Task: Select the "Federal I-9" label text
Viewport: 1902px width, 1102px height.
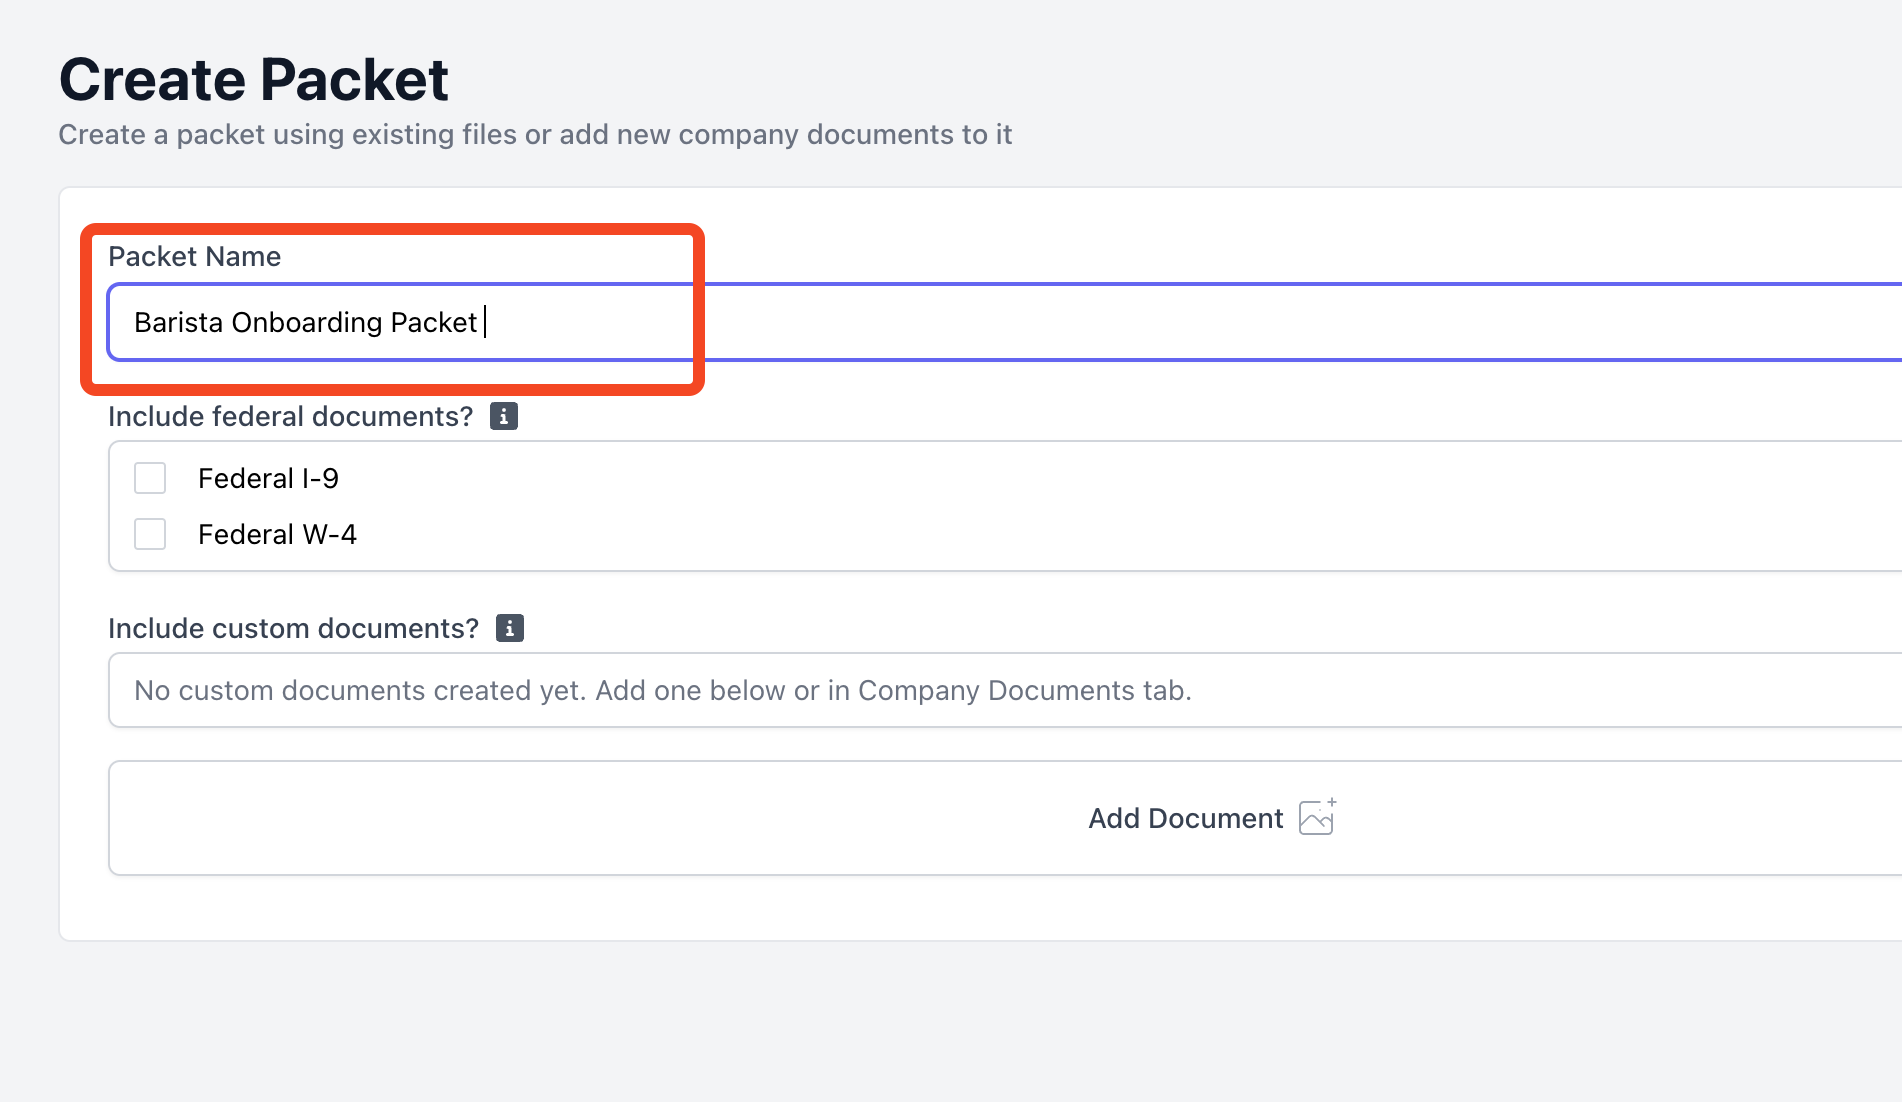Action: pyautogui.click(x=268, y=479)
